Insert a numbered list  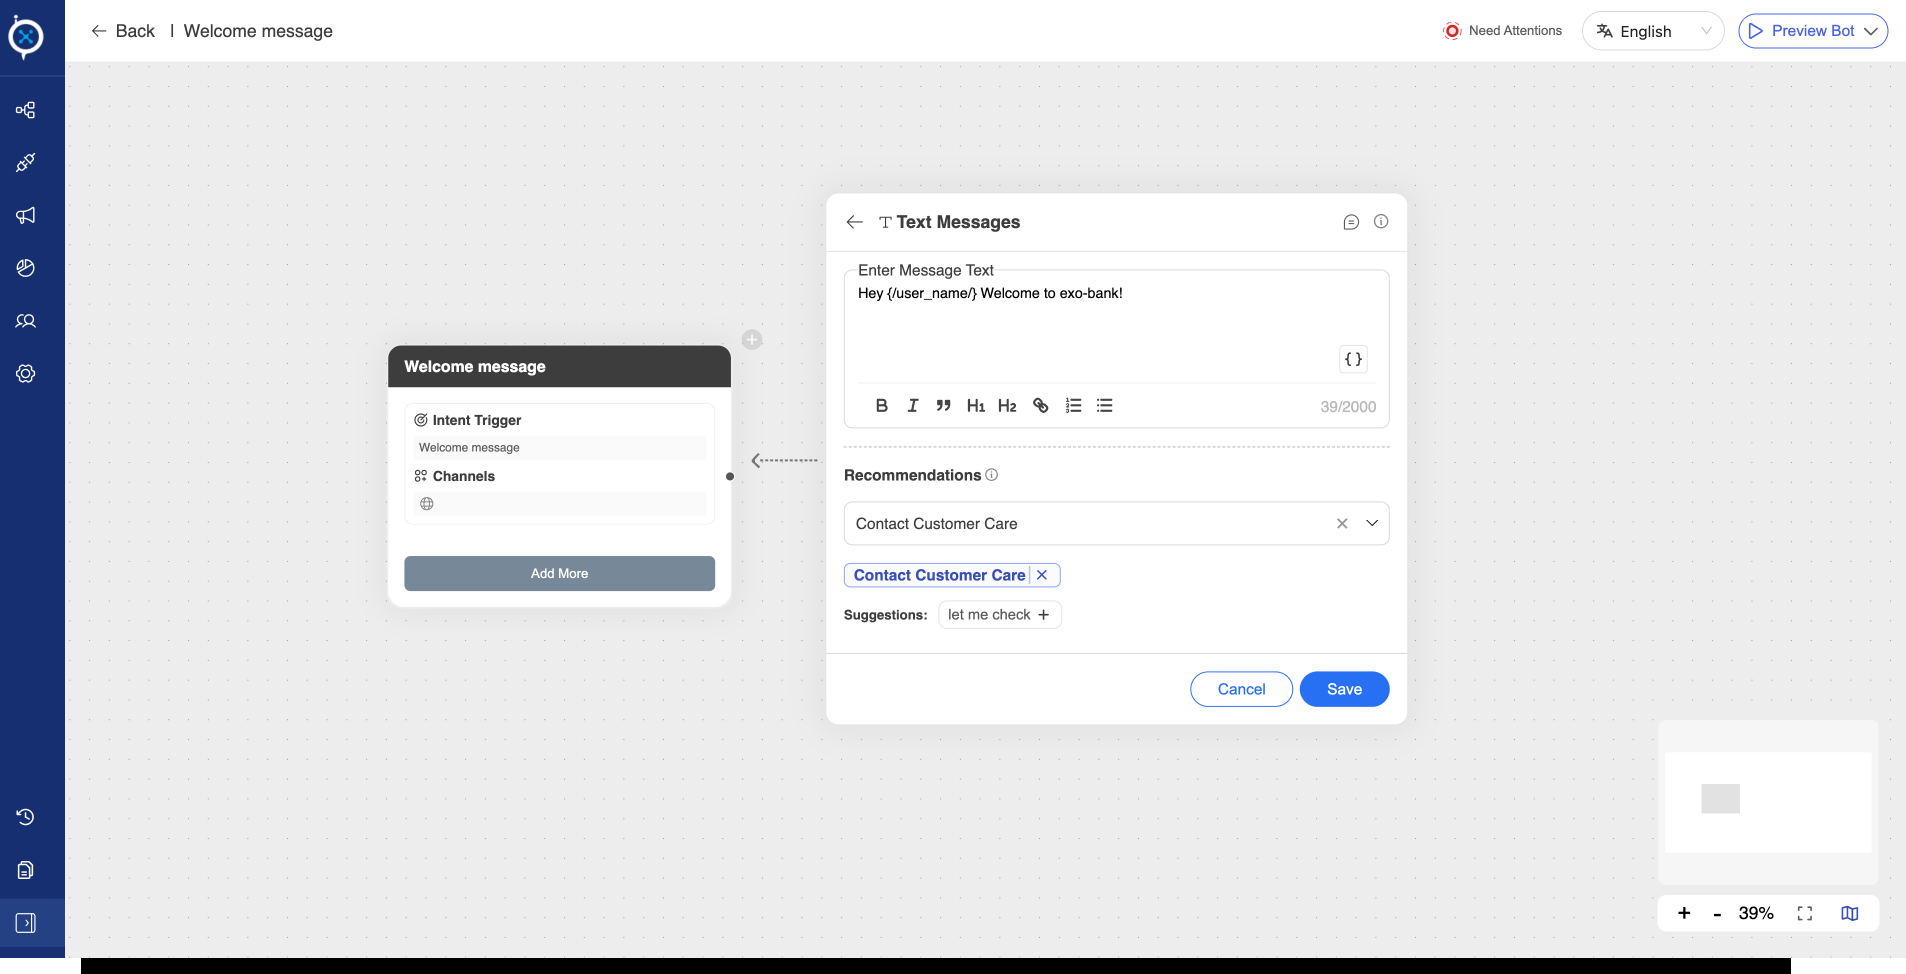(x=1073, y=405)
